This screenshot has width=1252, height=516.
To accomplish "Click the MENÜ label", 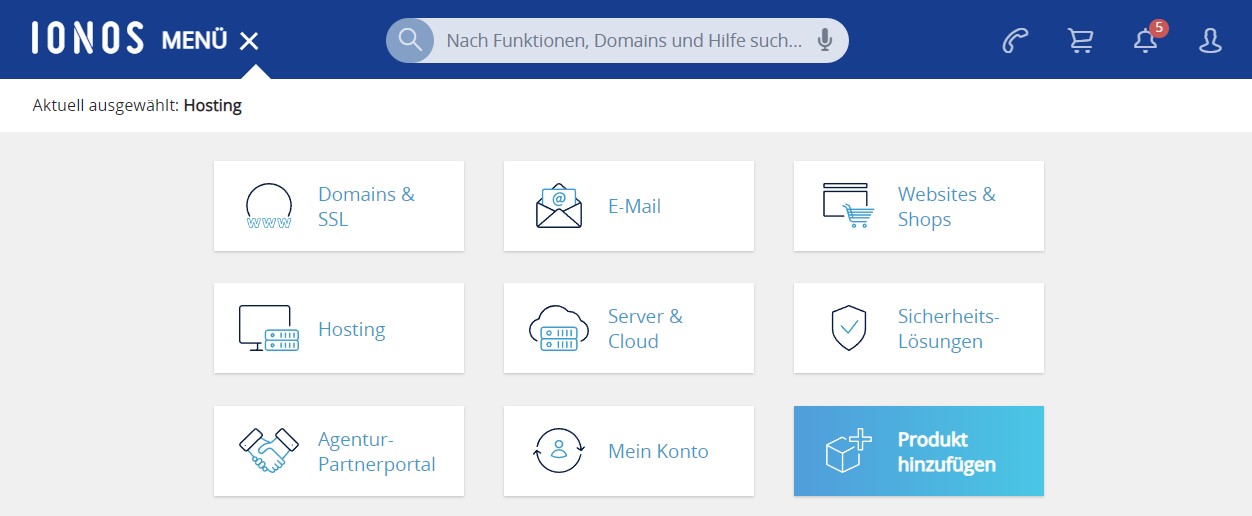I will pos(194,40).
